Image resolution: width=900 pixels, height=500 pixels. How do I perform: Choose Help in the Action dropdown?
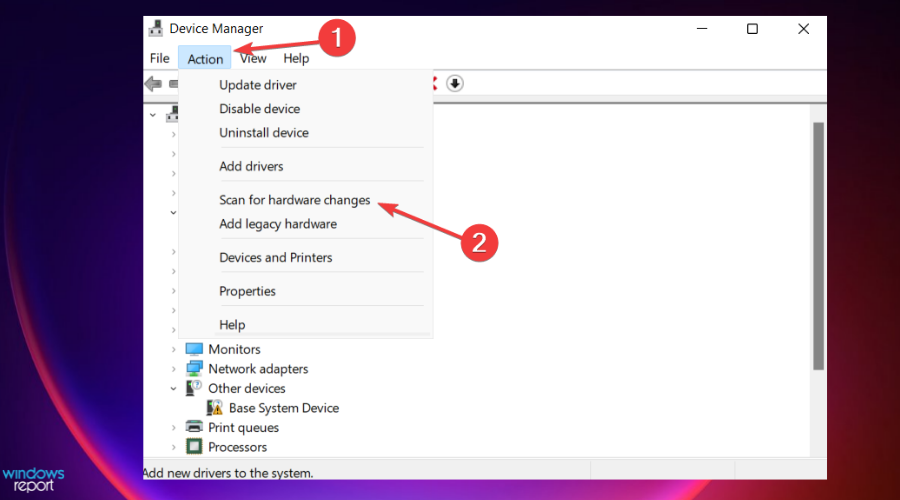232,325
